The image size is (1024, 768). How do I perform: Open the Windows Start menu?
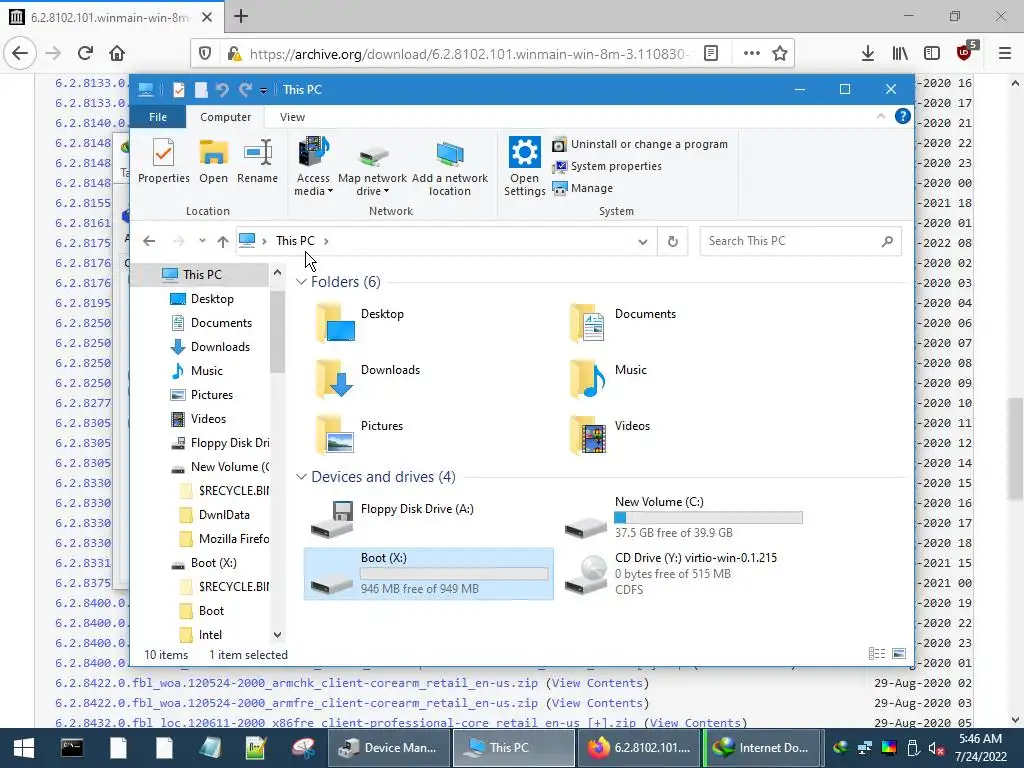tap(24, 748)
